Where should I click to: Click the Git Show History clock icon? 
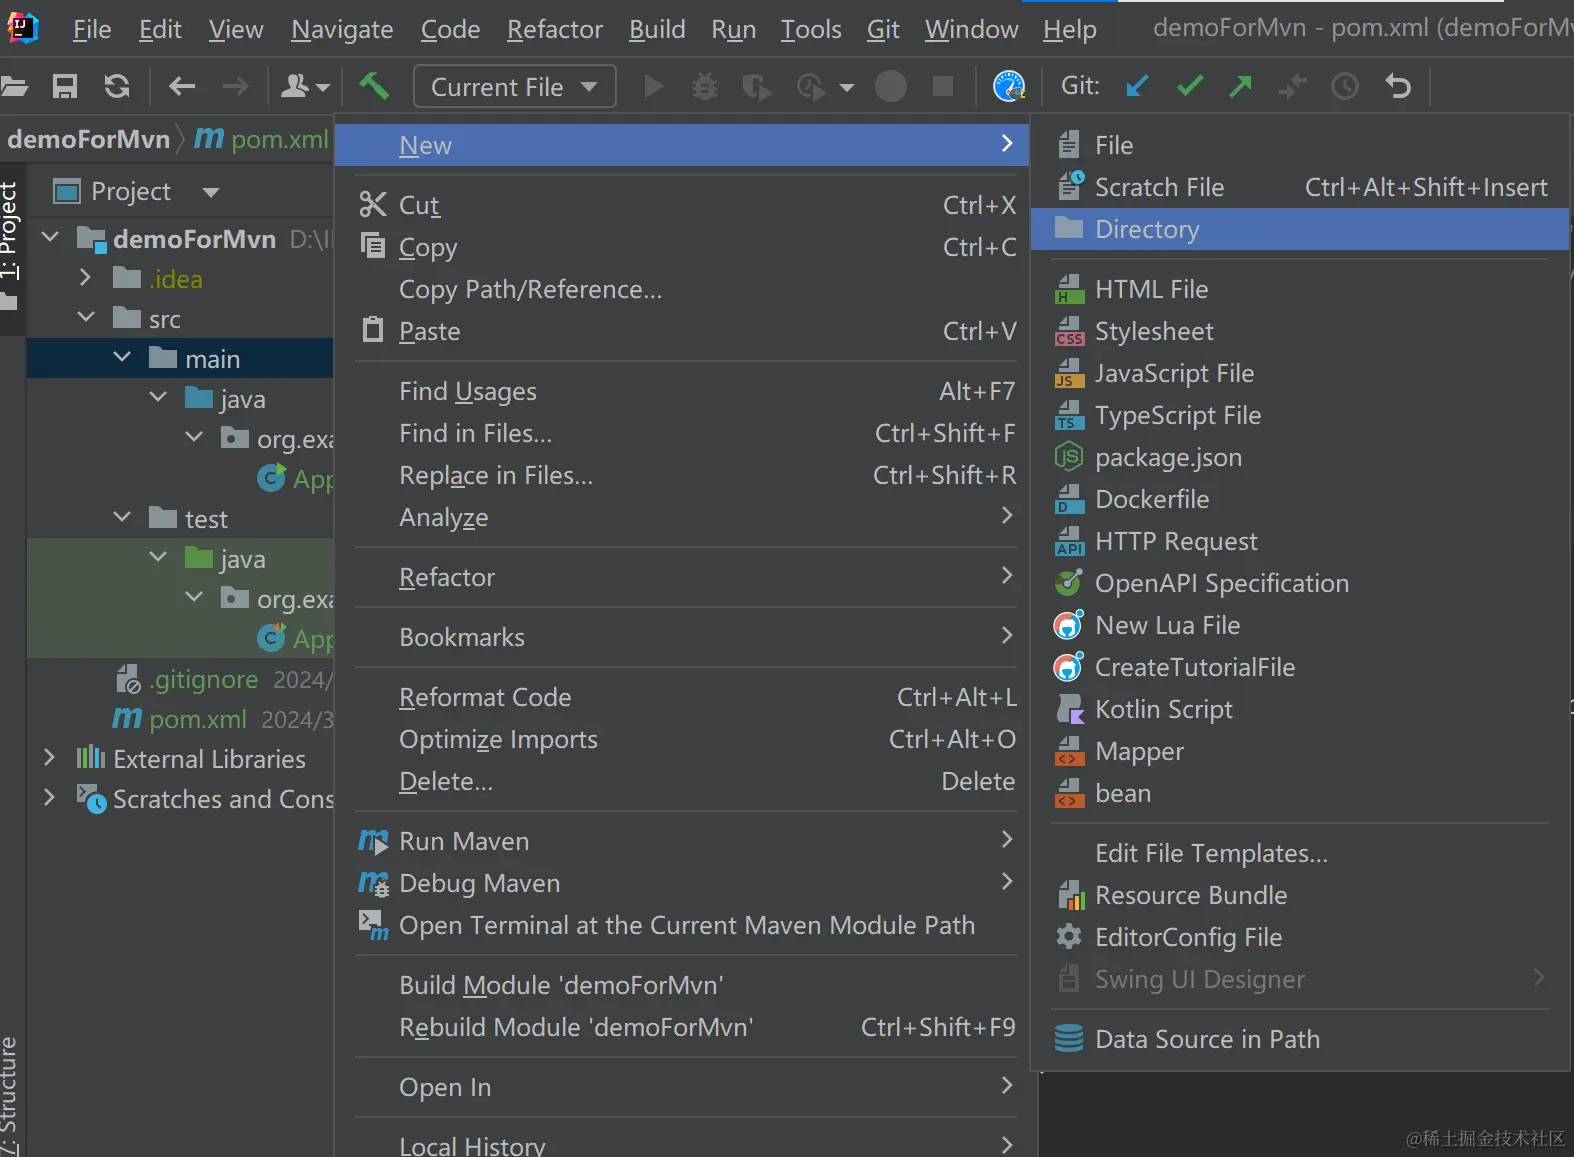pos(1345,87)
